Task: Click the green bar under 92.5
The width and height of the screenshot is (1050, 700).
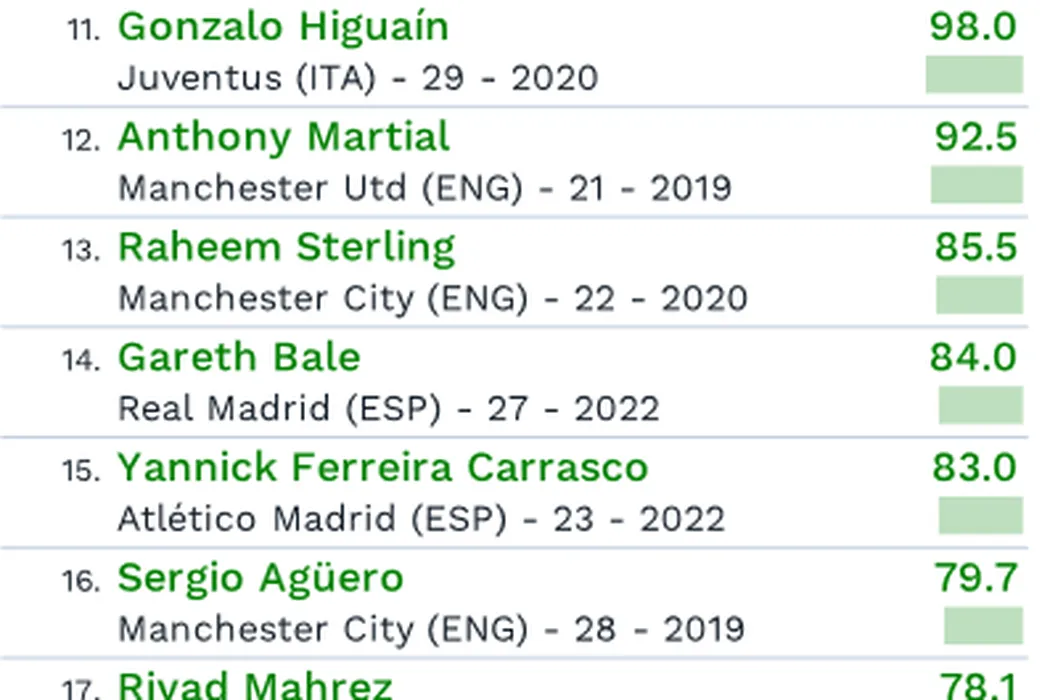Action: click(976, 185)
